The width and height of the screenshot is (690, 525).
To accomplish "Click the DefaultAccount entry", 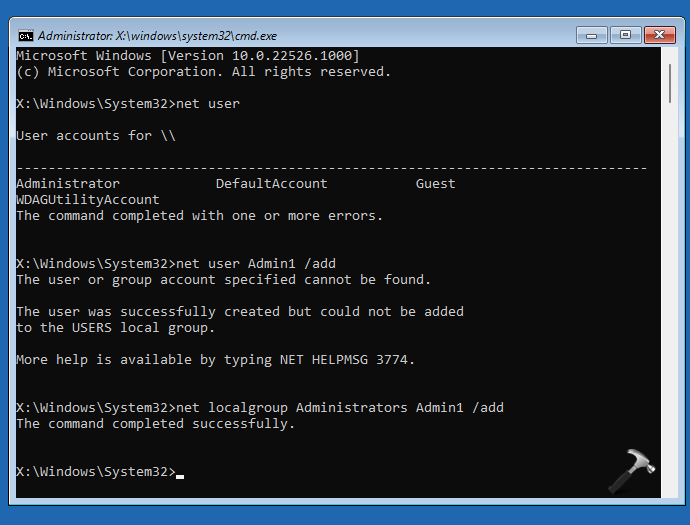I will click(271, 184).
